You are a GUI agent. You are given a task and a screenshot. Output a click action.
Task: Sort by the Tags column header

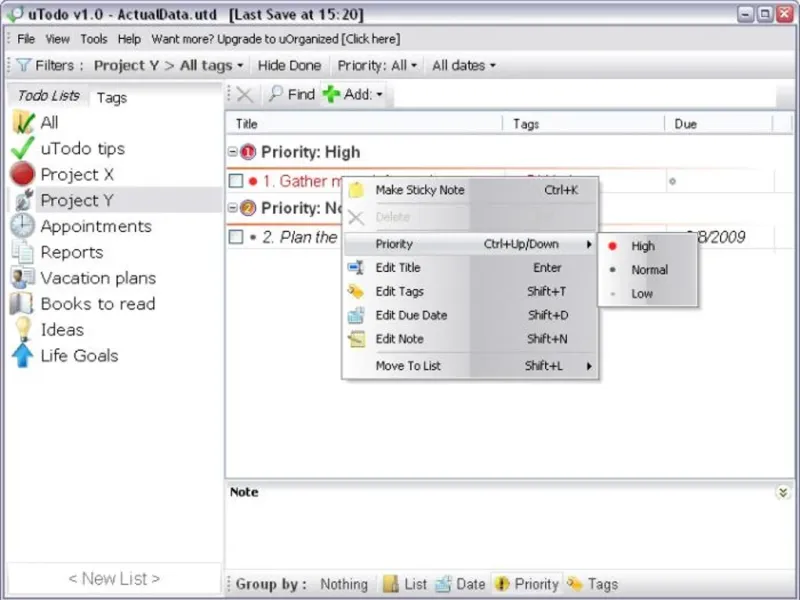pyautogui.click(x=584, y=124)
